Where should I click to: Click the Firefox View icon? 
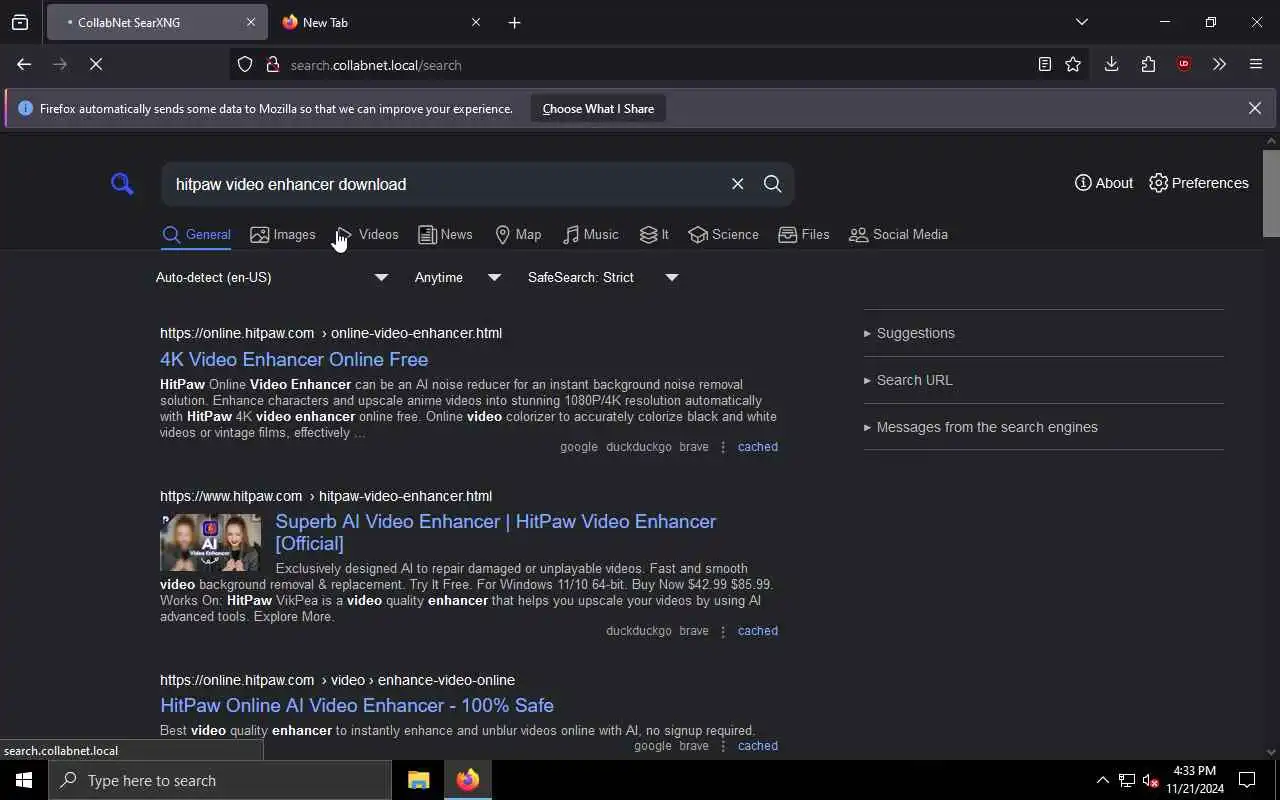20,22
